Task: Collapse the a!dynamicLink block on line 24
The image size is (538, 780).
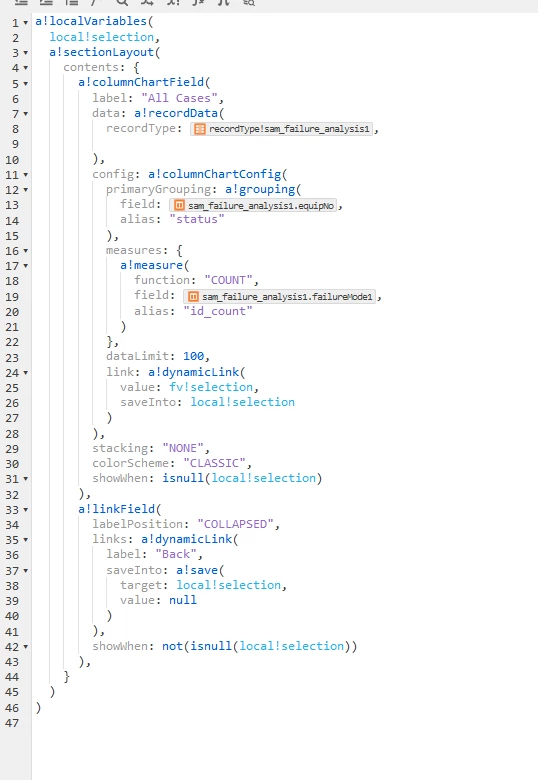Action: click(25, 373)
